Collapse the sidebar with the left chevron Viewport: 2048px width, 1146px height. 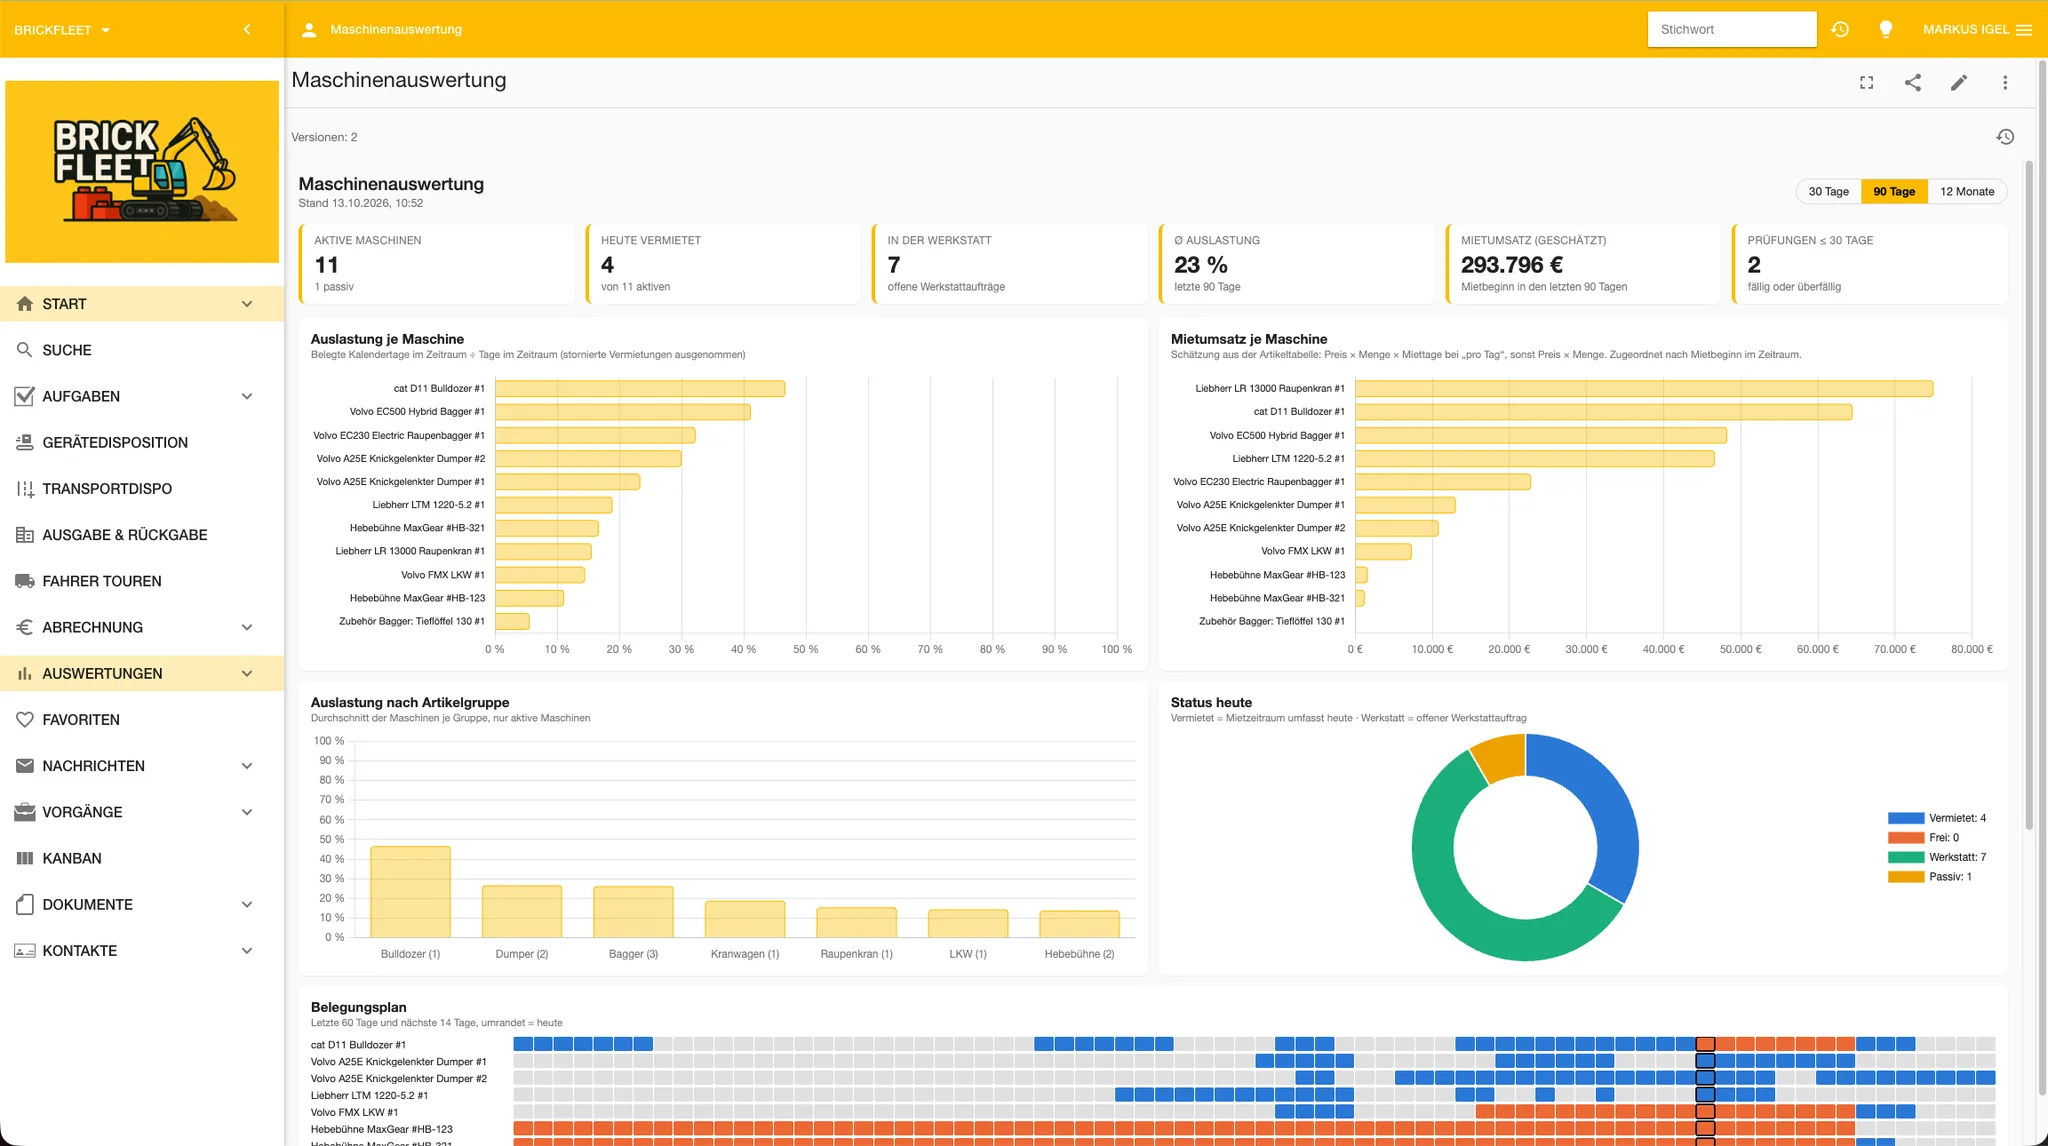tap(247, 29)
